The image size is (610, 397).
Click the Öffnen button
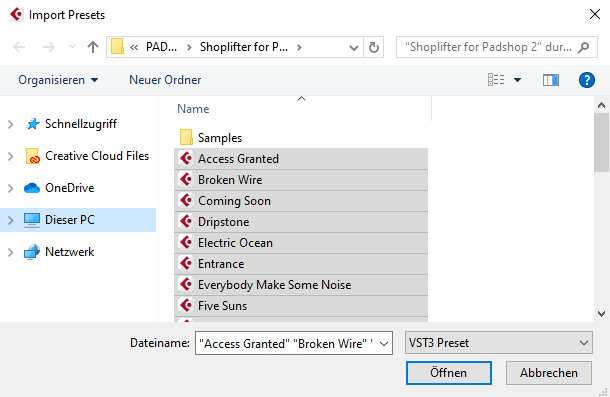coord(449,373)
